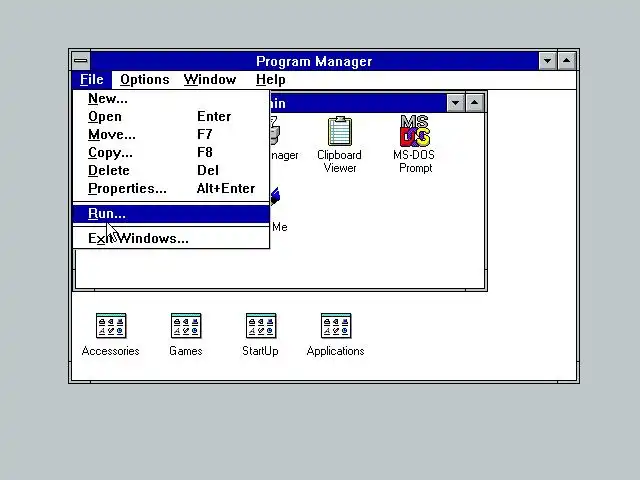This screenshot has height=480, width=640.
Task: Minimize the Main group window
Action: (456, 103)
